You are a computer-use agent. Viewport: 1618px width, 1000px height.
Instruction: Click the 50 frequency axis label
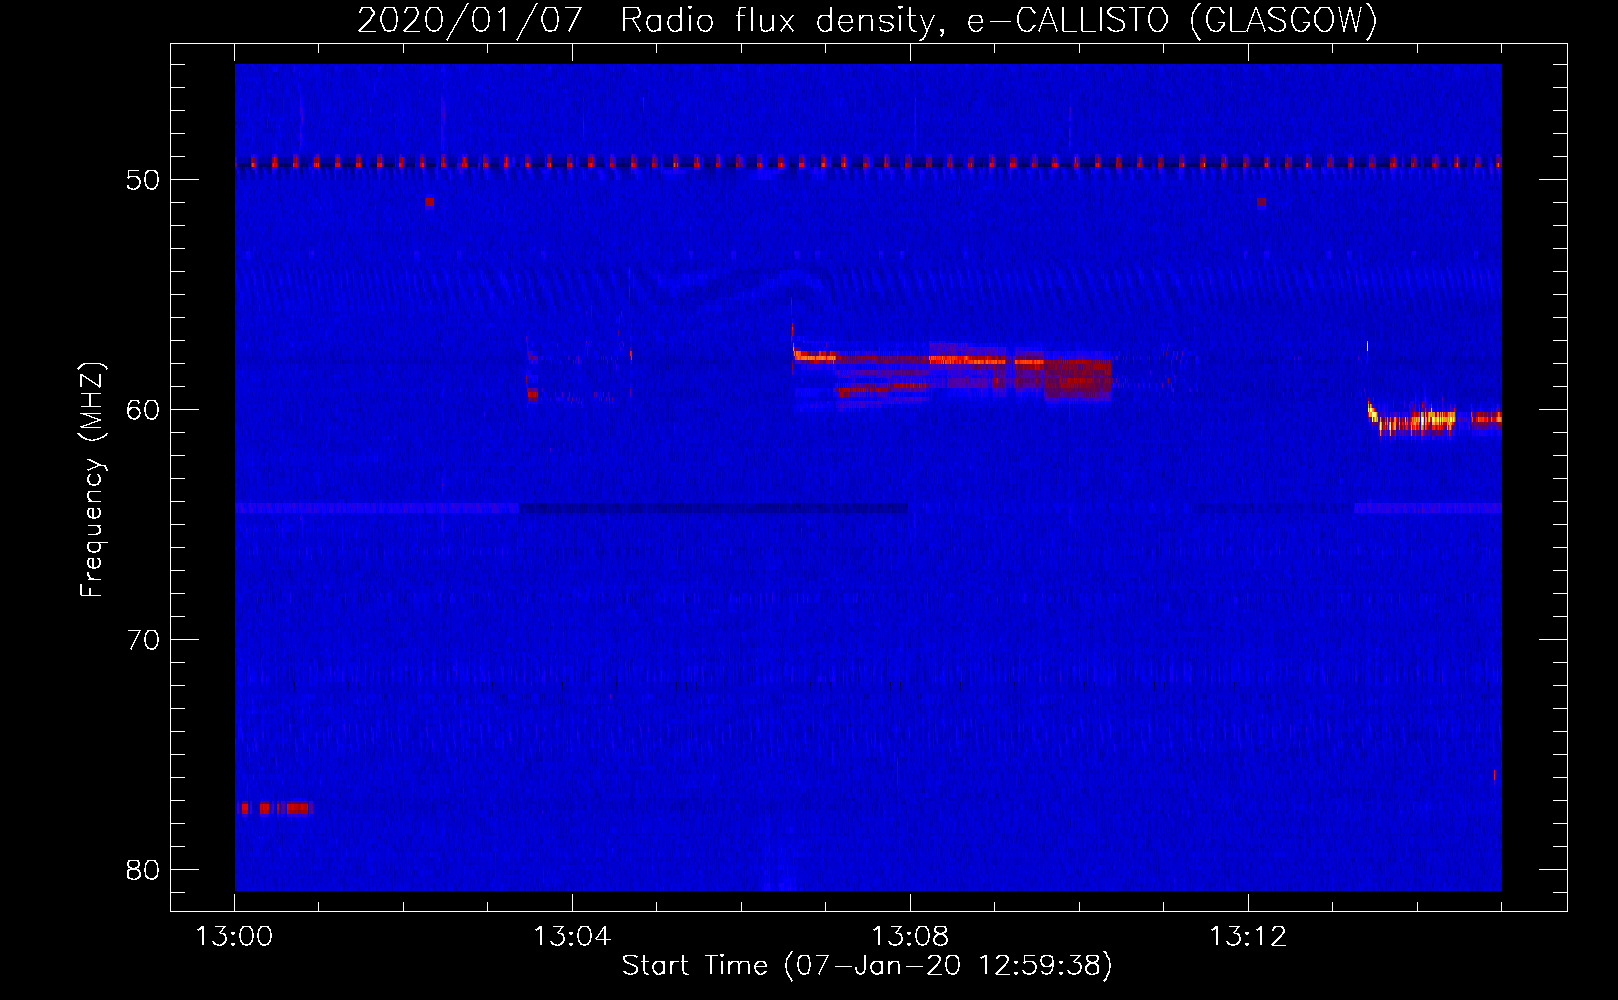pos(143,180)
